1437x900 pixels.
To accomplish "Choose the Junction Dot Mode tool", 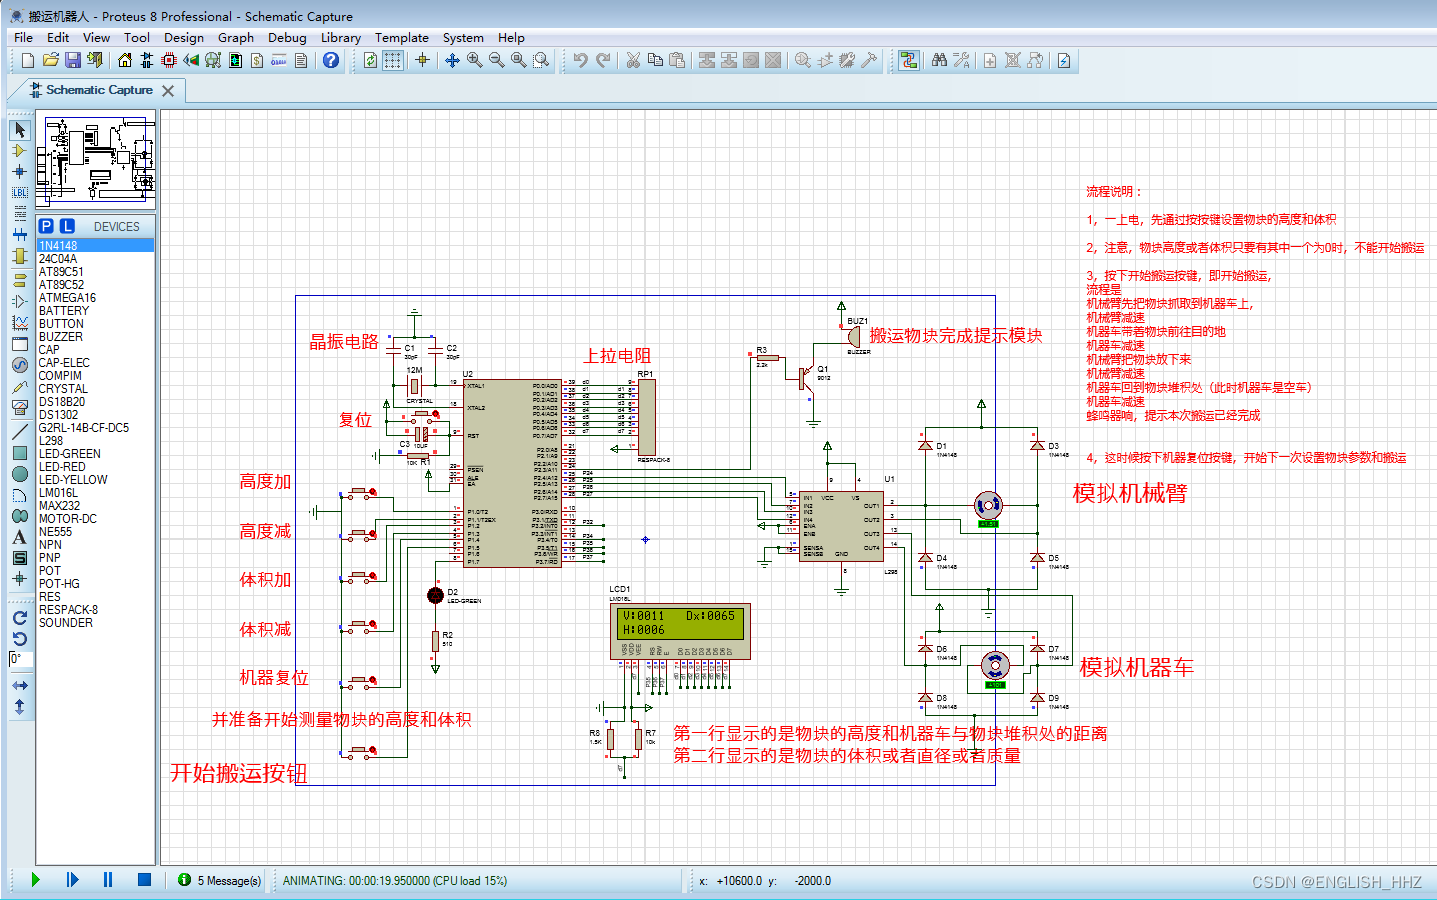I will tap(20, 172).
